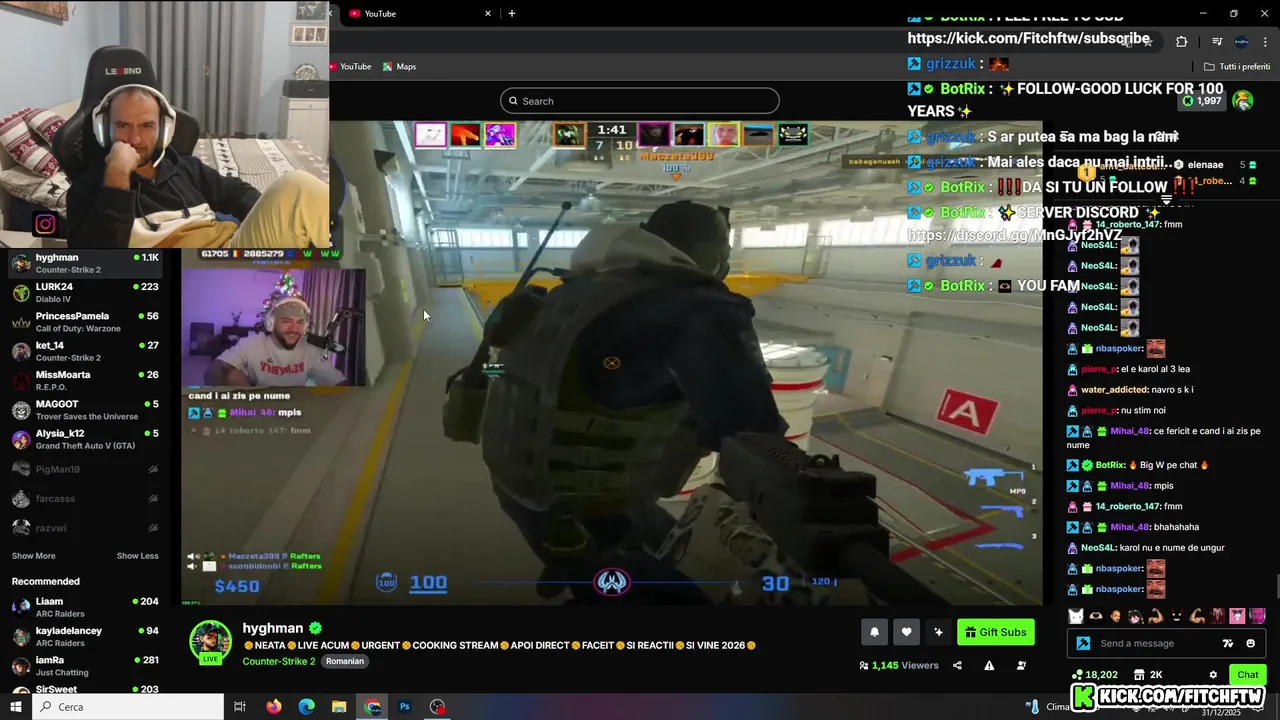The image size is (1280, 720).
Task: Open recommended channel kayladelancey
Action: pyautogui.click(x=85, y=637)
